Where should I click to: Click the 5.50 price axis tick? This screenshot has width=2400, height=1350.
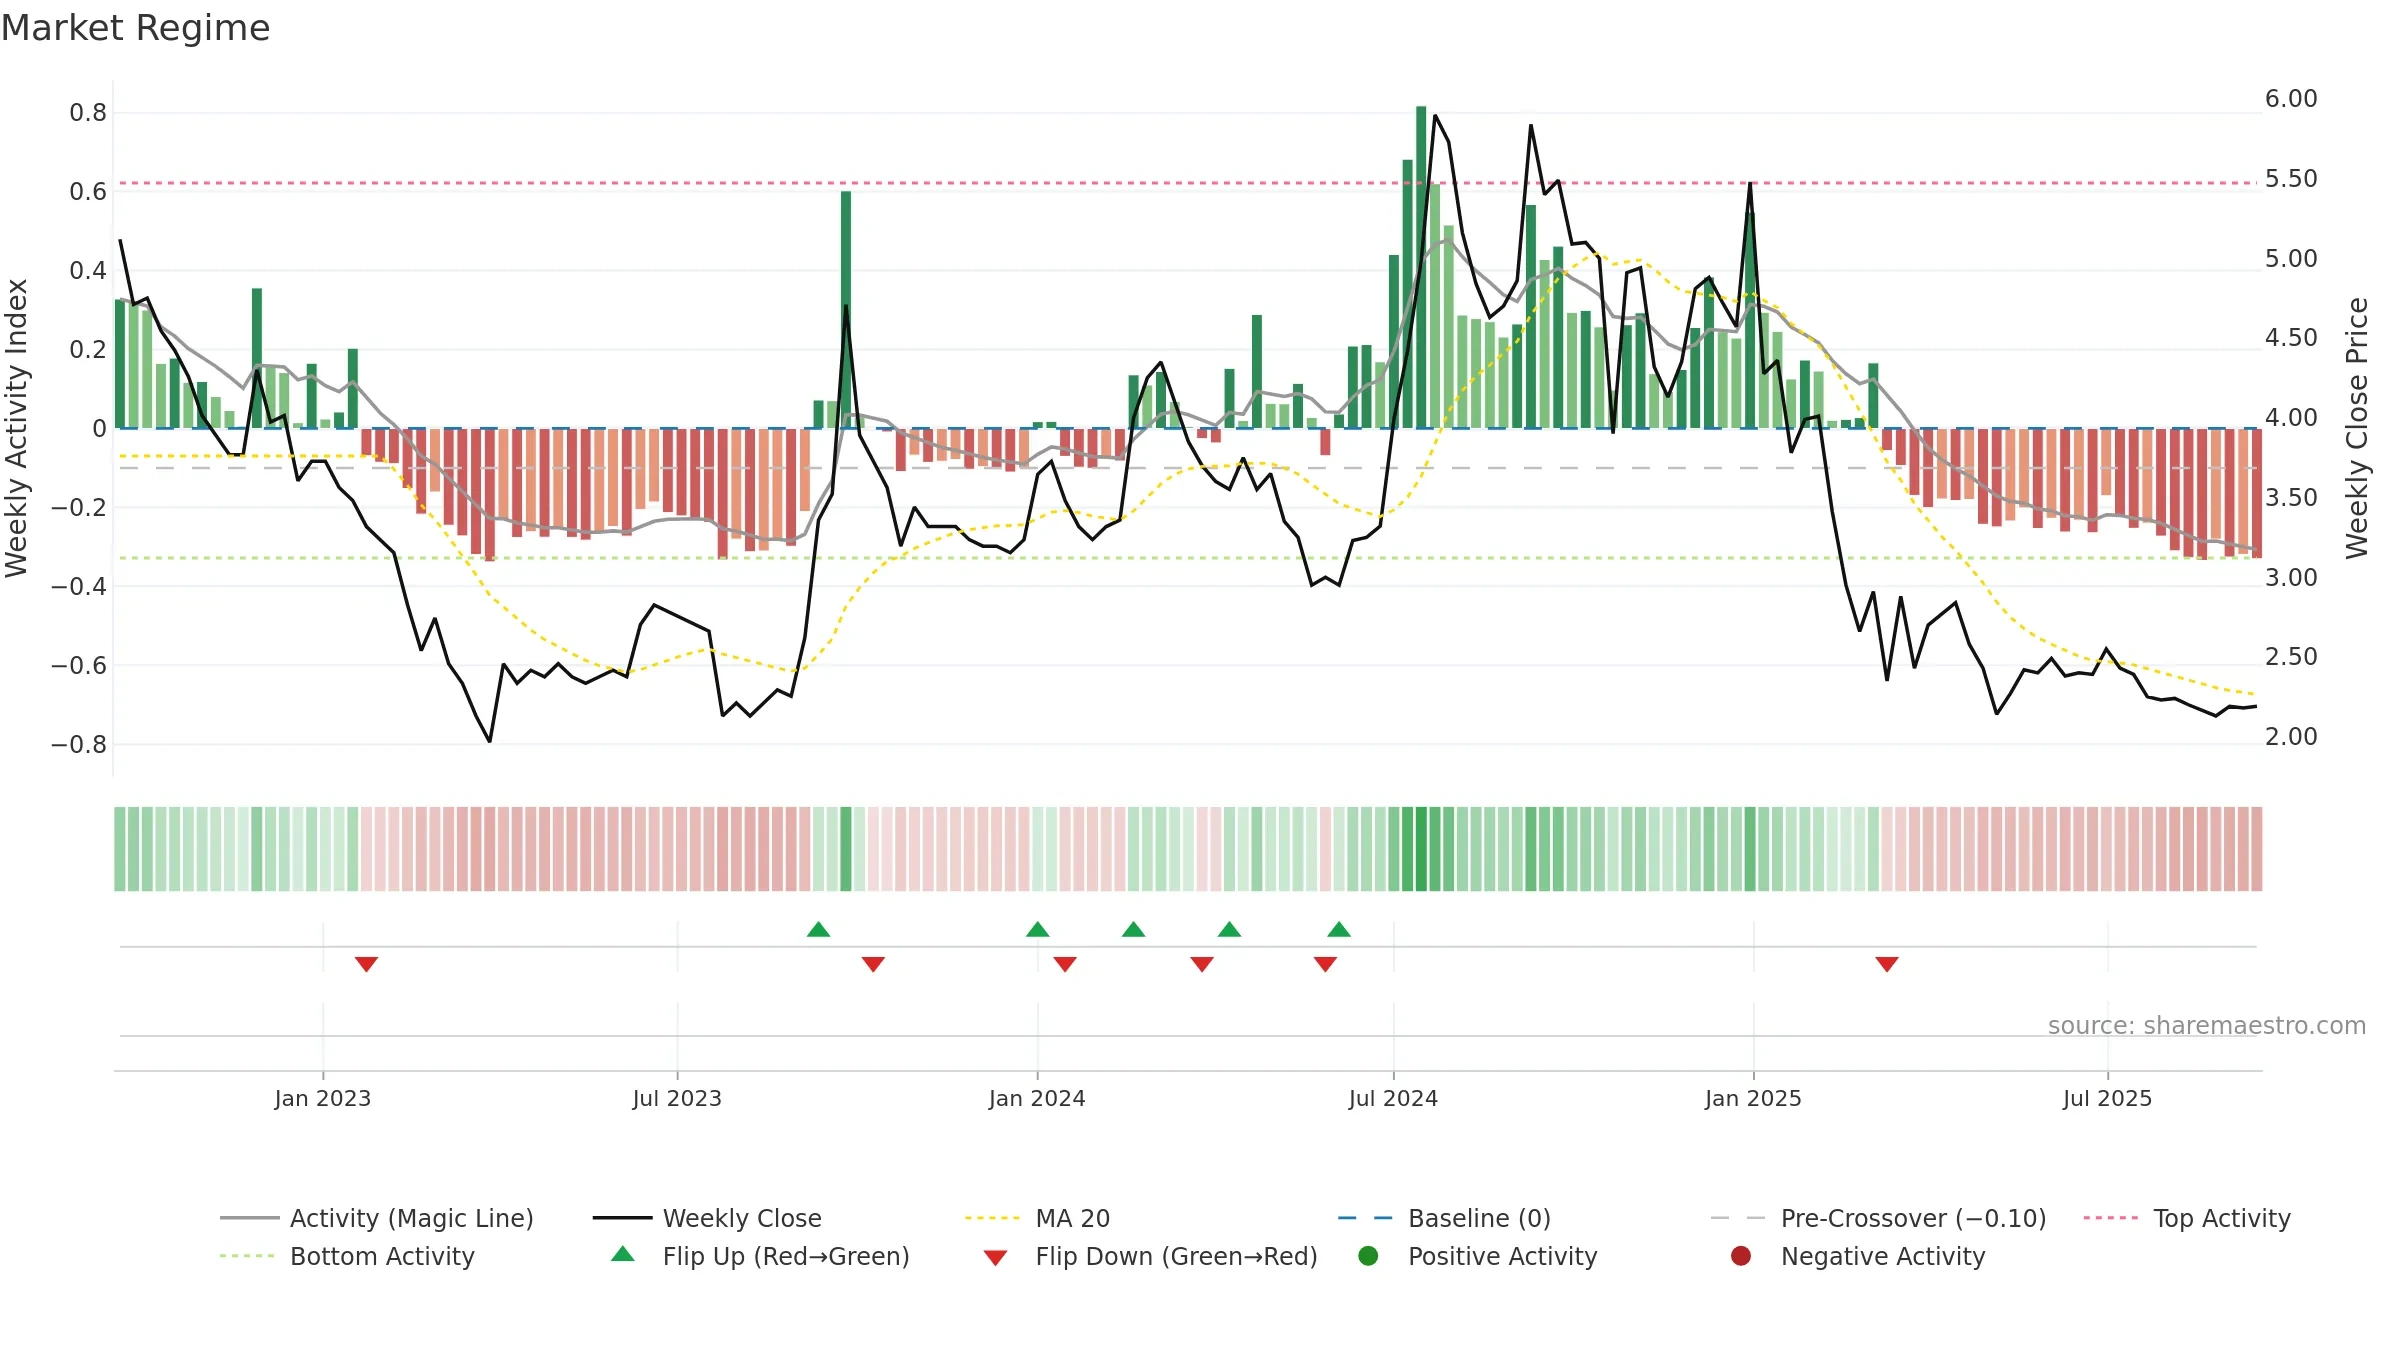coord(2291,179)
